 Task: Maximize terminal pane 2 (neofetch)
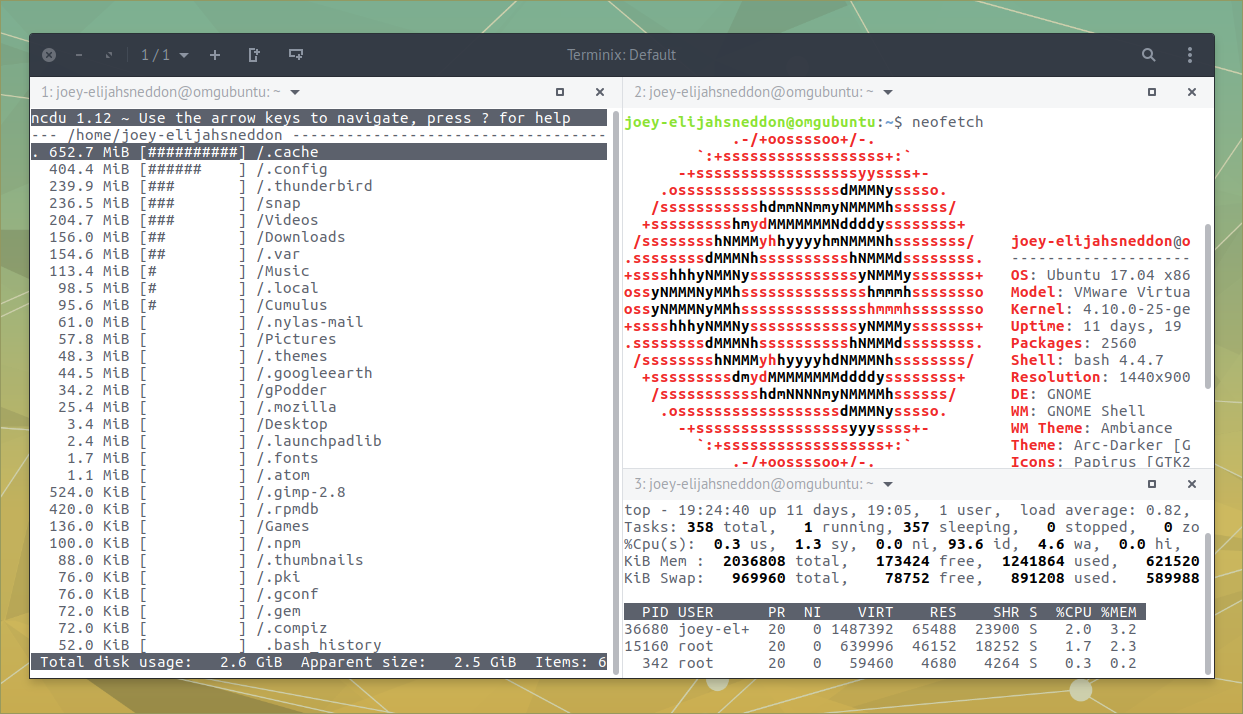[x=1151, y=92]
